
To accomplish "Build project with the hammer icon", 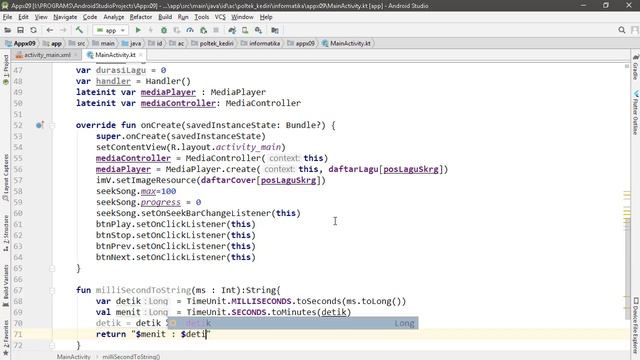I will coord(79,30).
